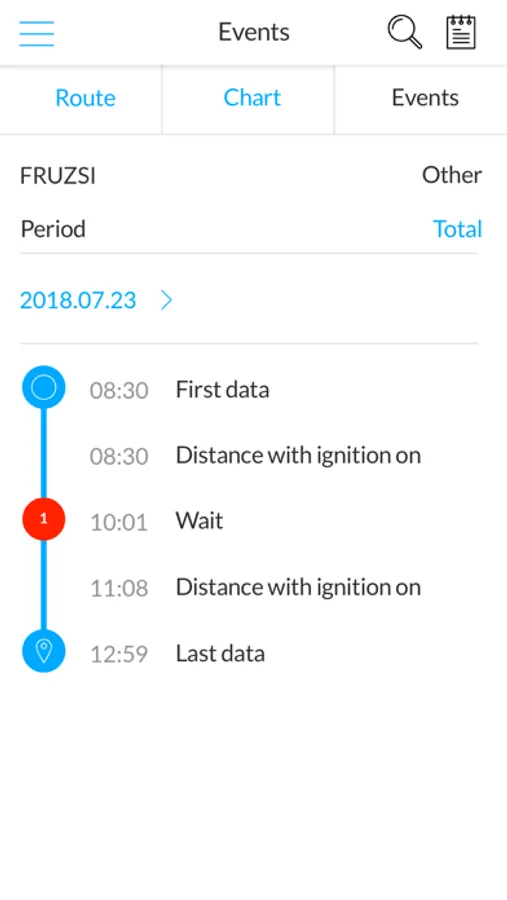Tap the blue First data circle marker

coord(44,387)
